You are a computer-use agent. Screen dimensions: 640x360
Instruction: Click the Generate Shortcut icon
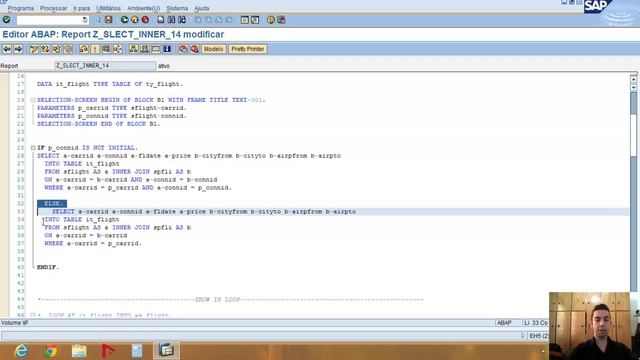click(x=255, y=20)
